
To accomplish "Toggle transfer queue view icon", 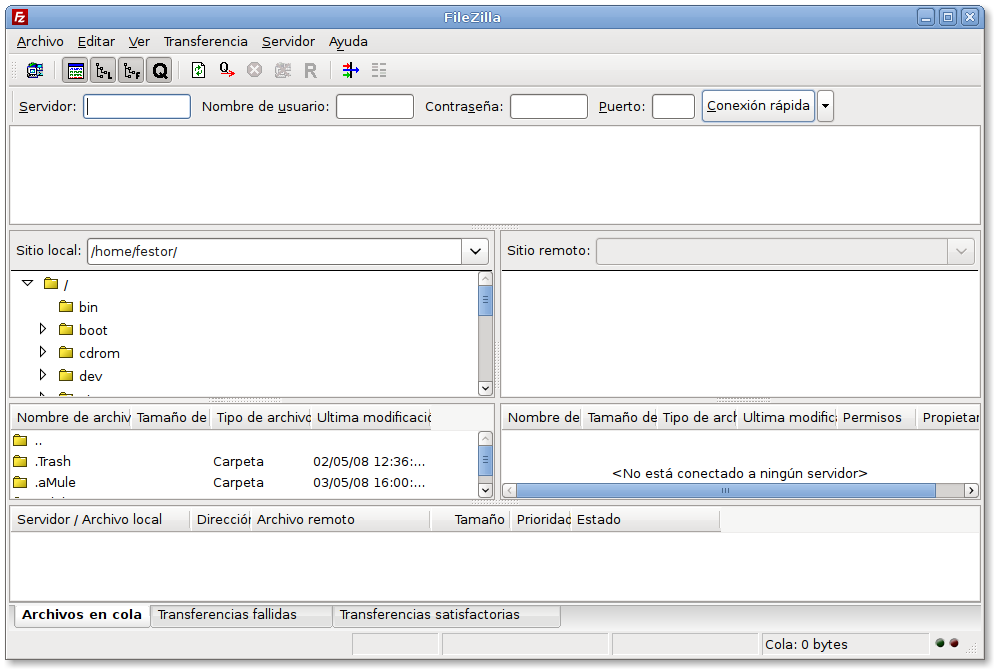I will point(159,70).
